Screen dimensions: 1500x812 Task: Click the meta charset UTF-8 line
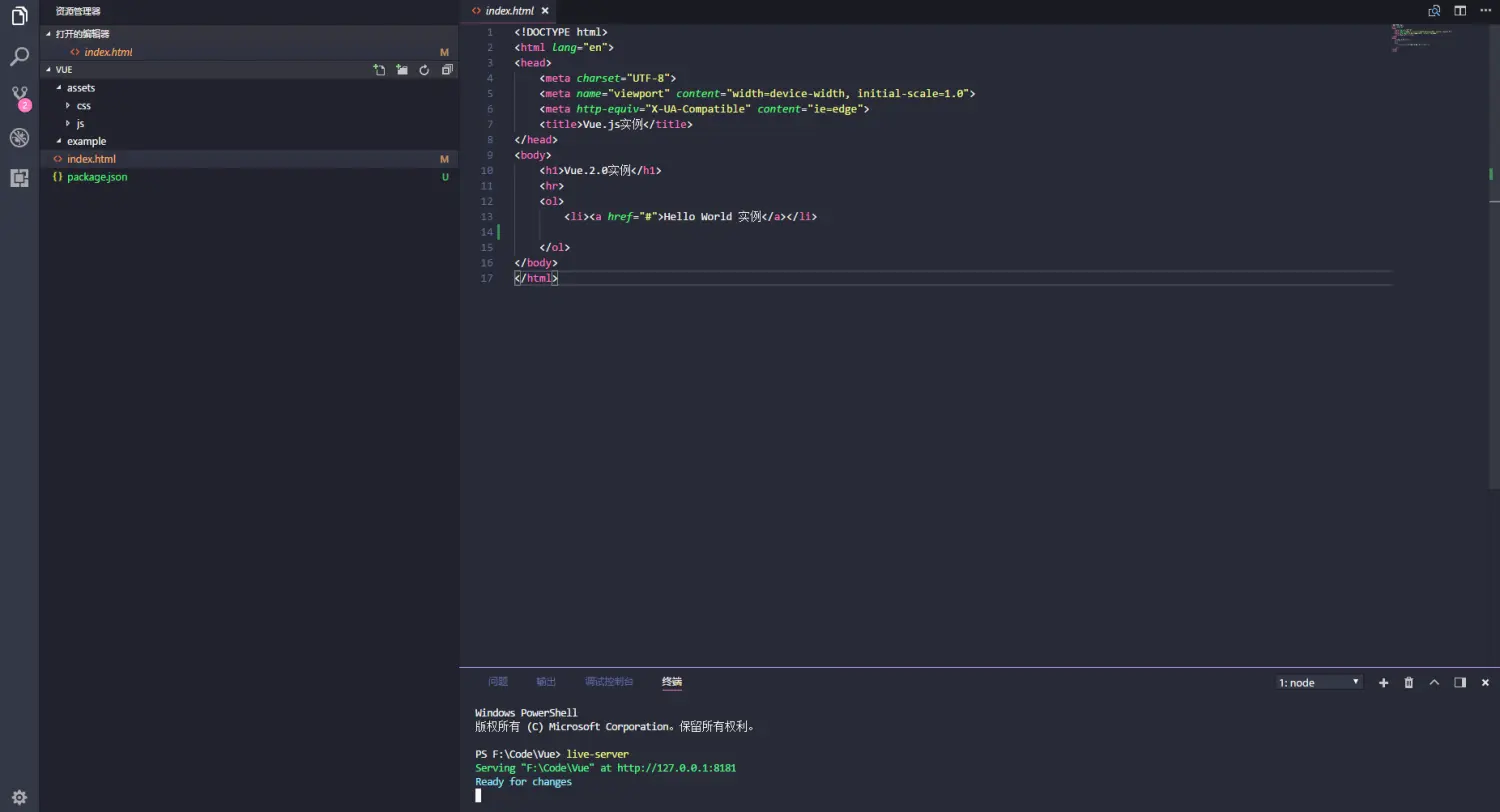click(608, 78)
